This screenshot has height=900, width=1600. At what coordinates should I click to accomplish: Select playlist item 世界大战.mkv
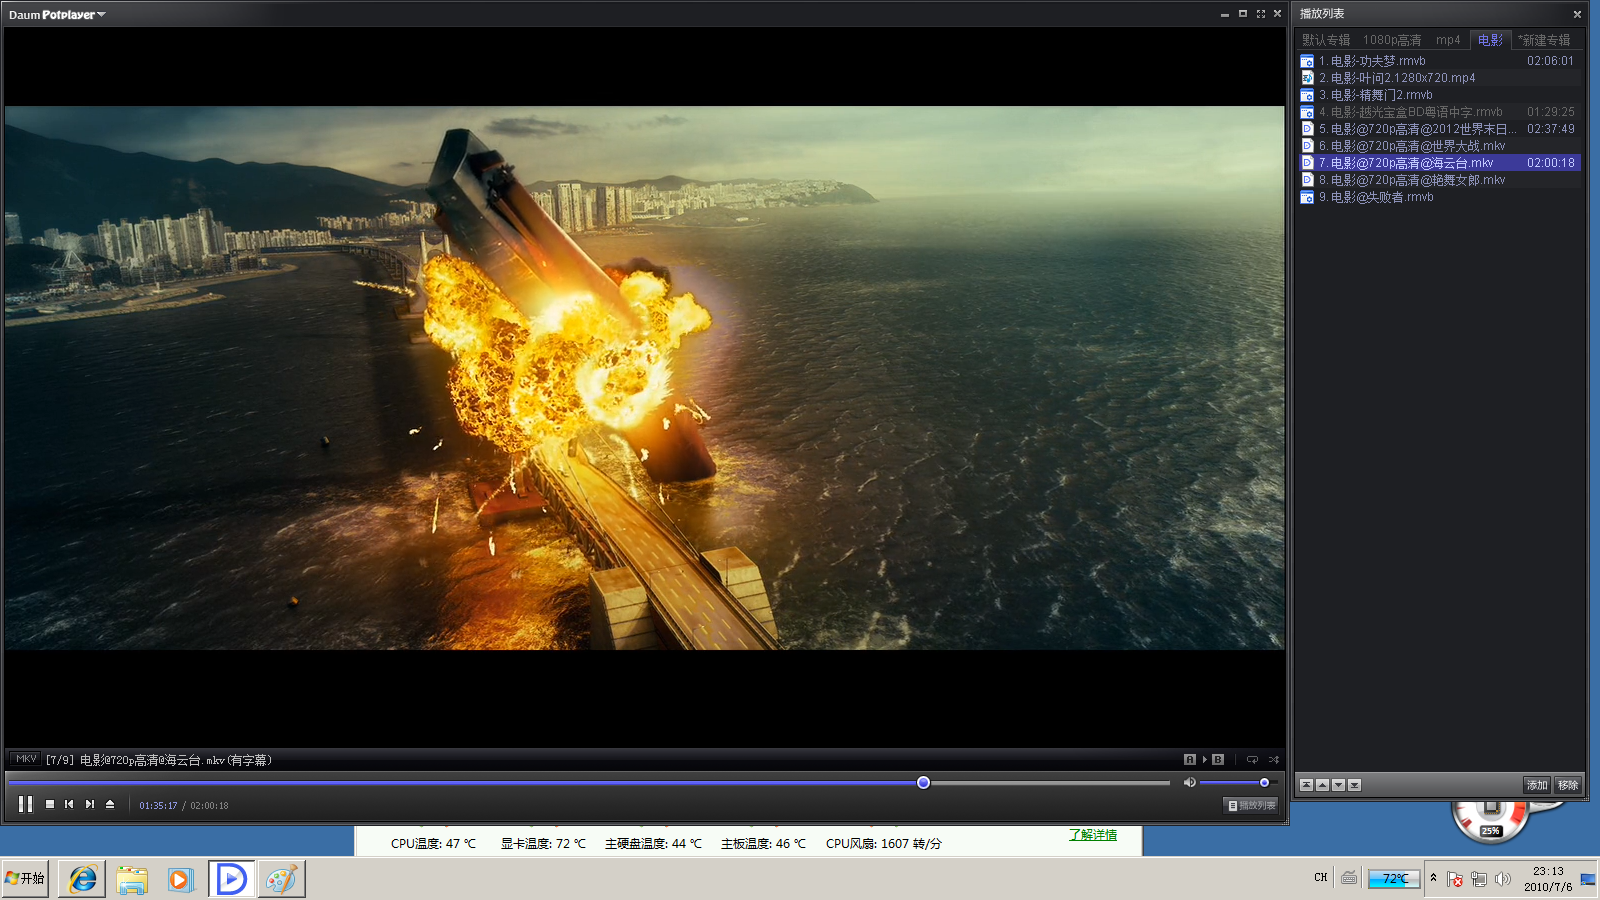click(x=1440, y=146)
